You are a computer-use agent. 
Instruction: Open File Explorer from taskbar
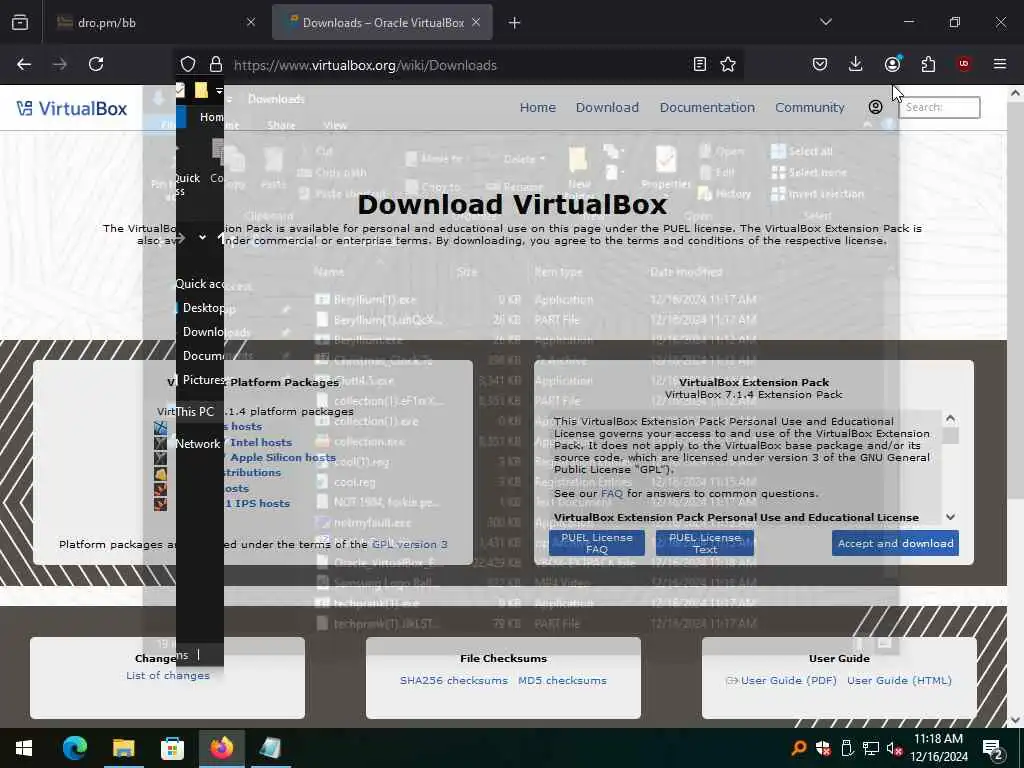[x=123, y=748]
